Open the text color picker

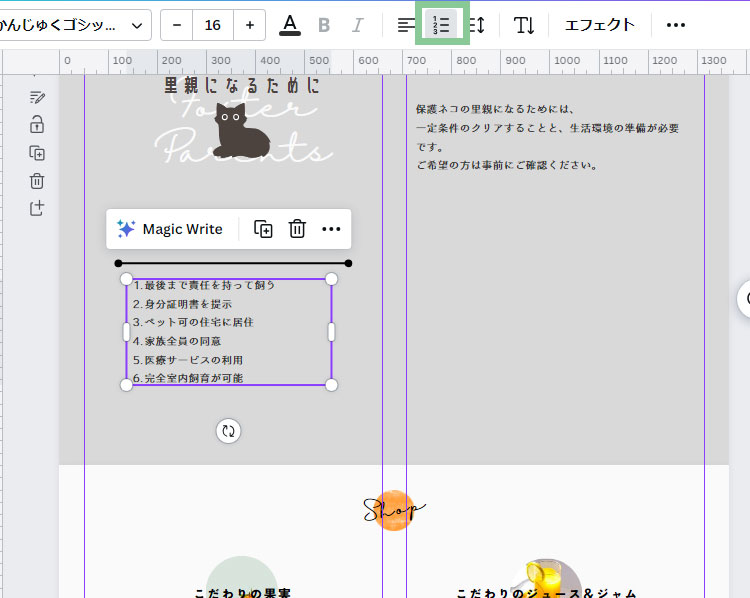coord(290,25)
